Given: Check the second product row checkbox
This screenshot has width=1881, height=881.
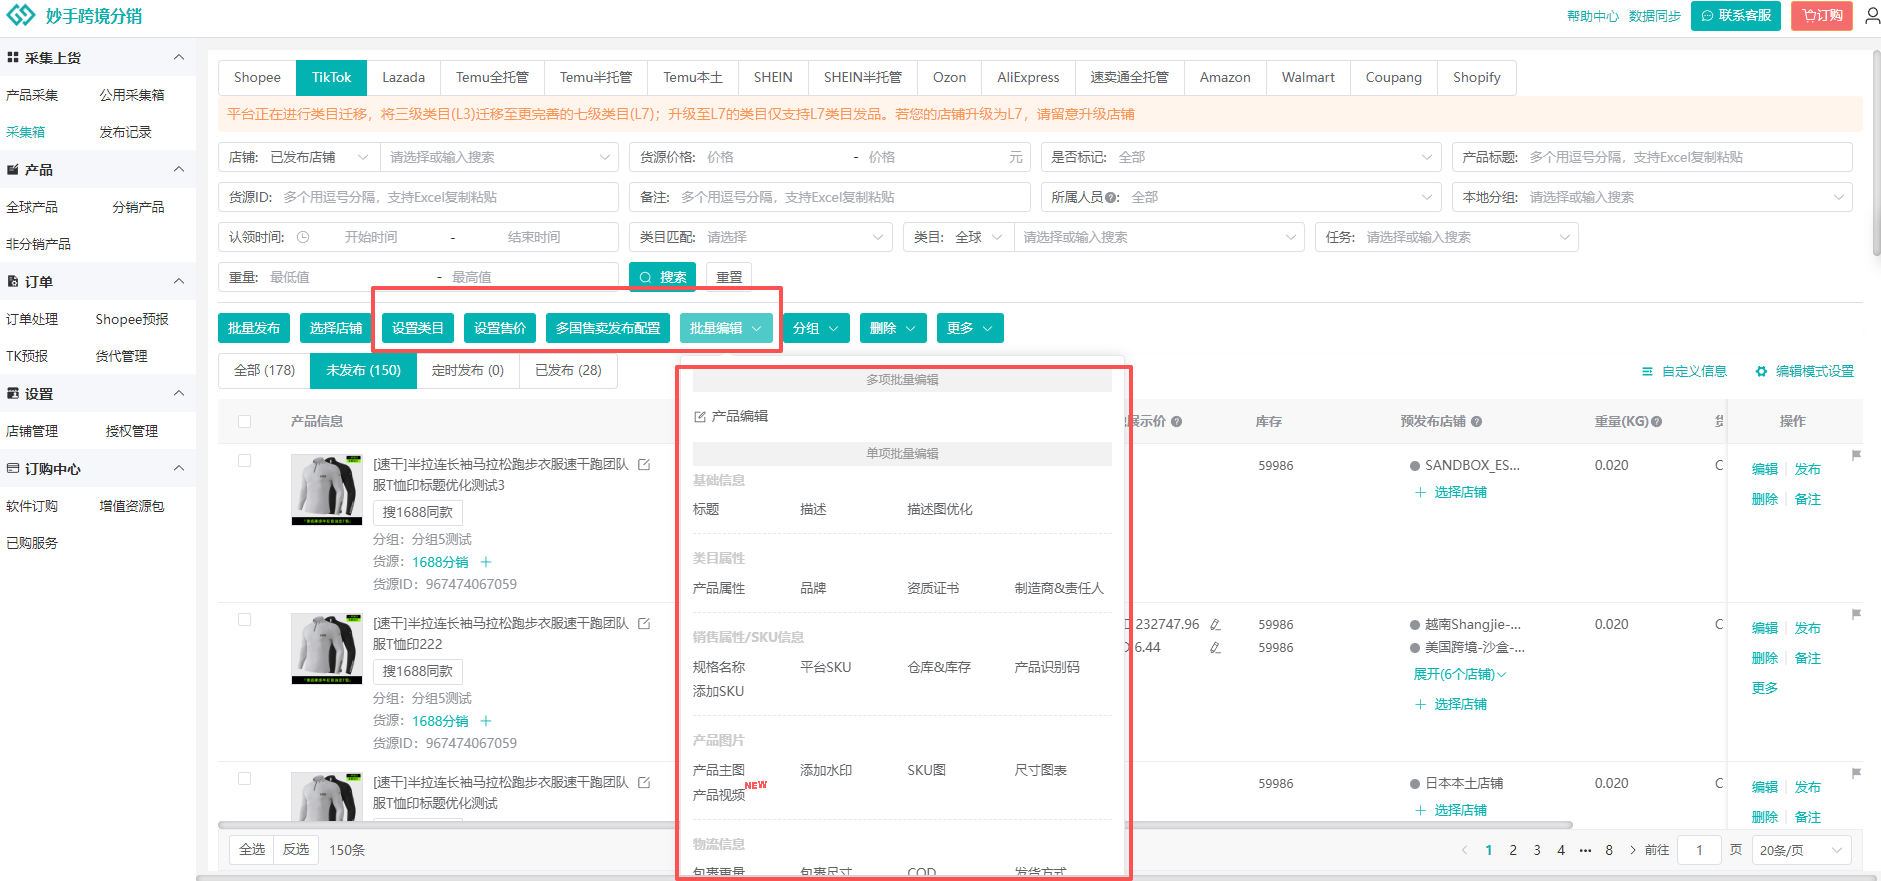Looking at the screenshot, I should pyautogui.click(x=245, y=620).
